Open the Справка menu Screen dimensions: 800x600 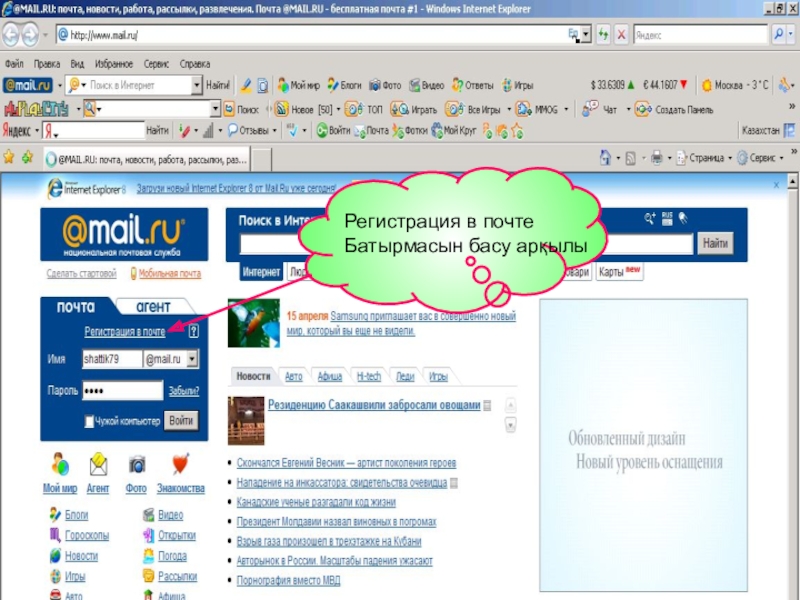point(195,64)
